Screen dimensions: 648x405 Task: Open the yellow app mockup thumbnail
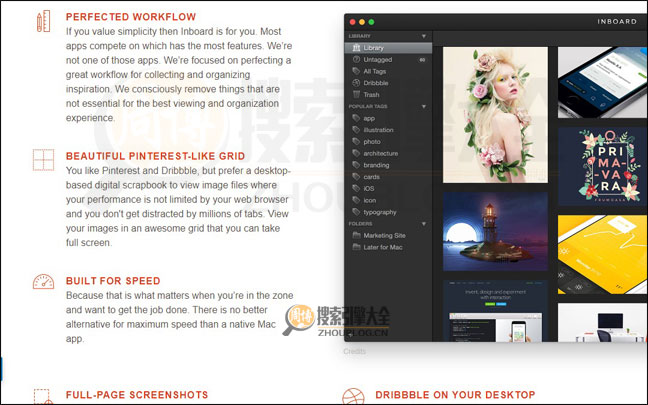tap(603, 255)
